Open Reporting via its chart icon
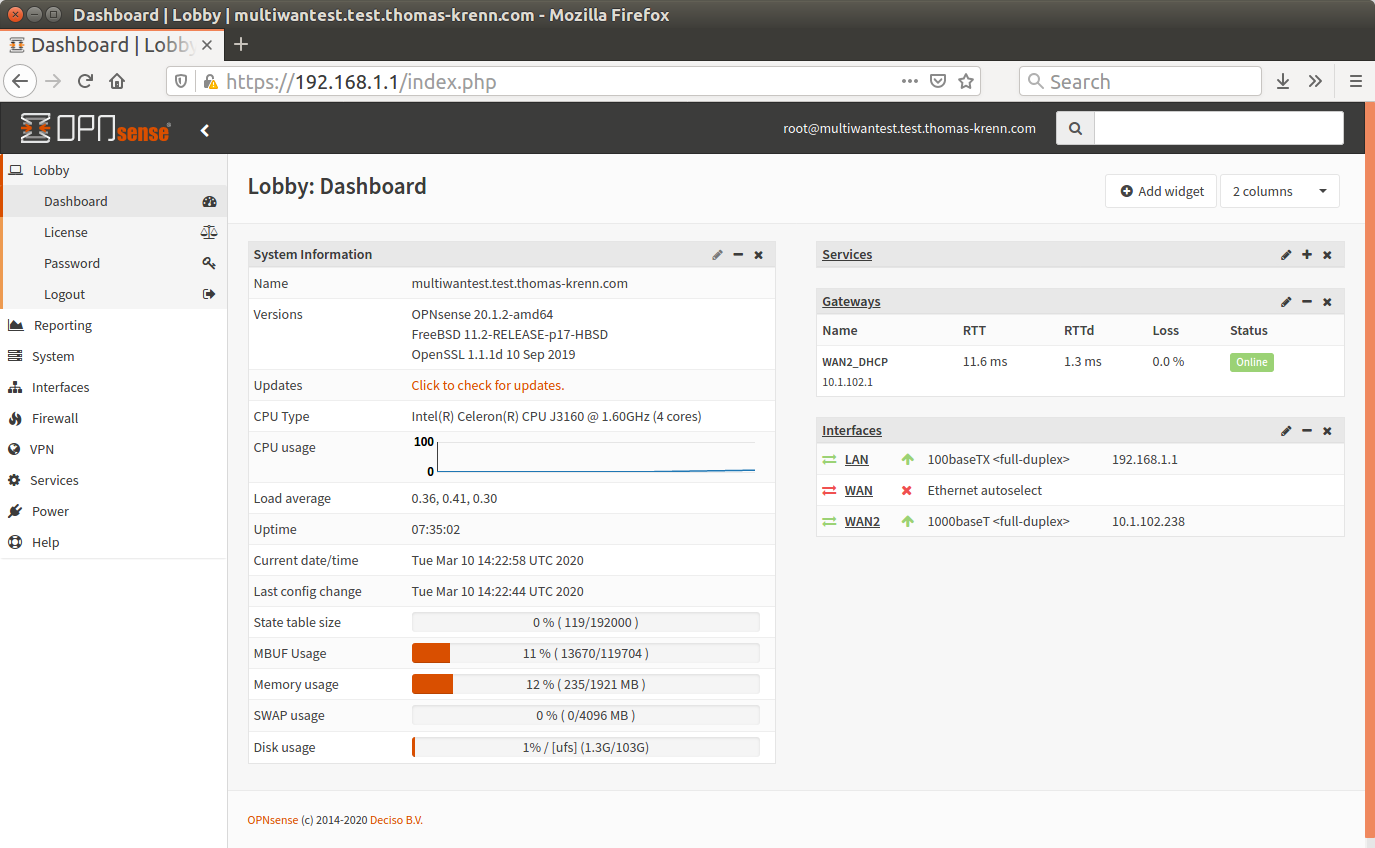1375x848 pixels. pyautogui.click(x=14, y=324)
